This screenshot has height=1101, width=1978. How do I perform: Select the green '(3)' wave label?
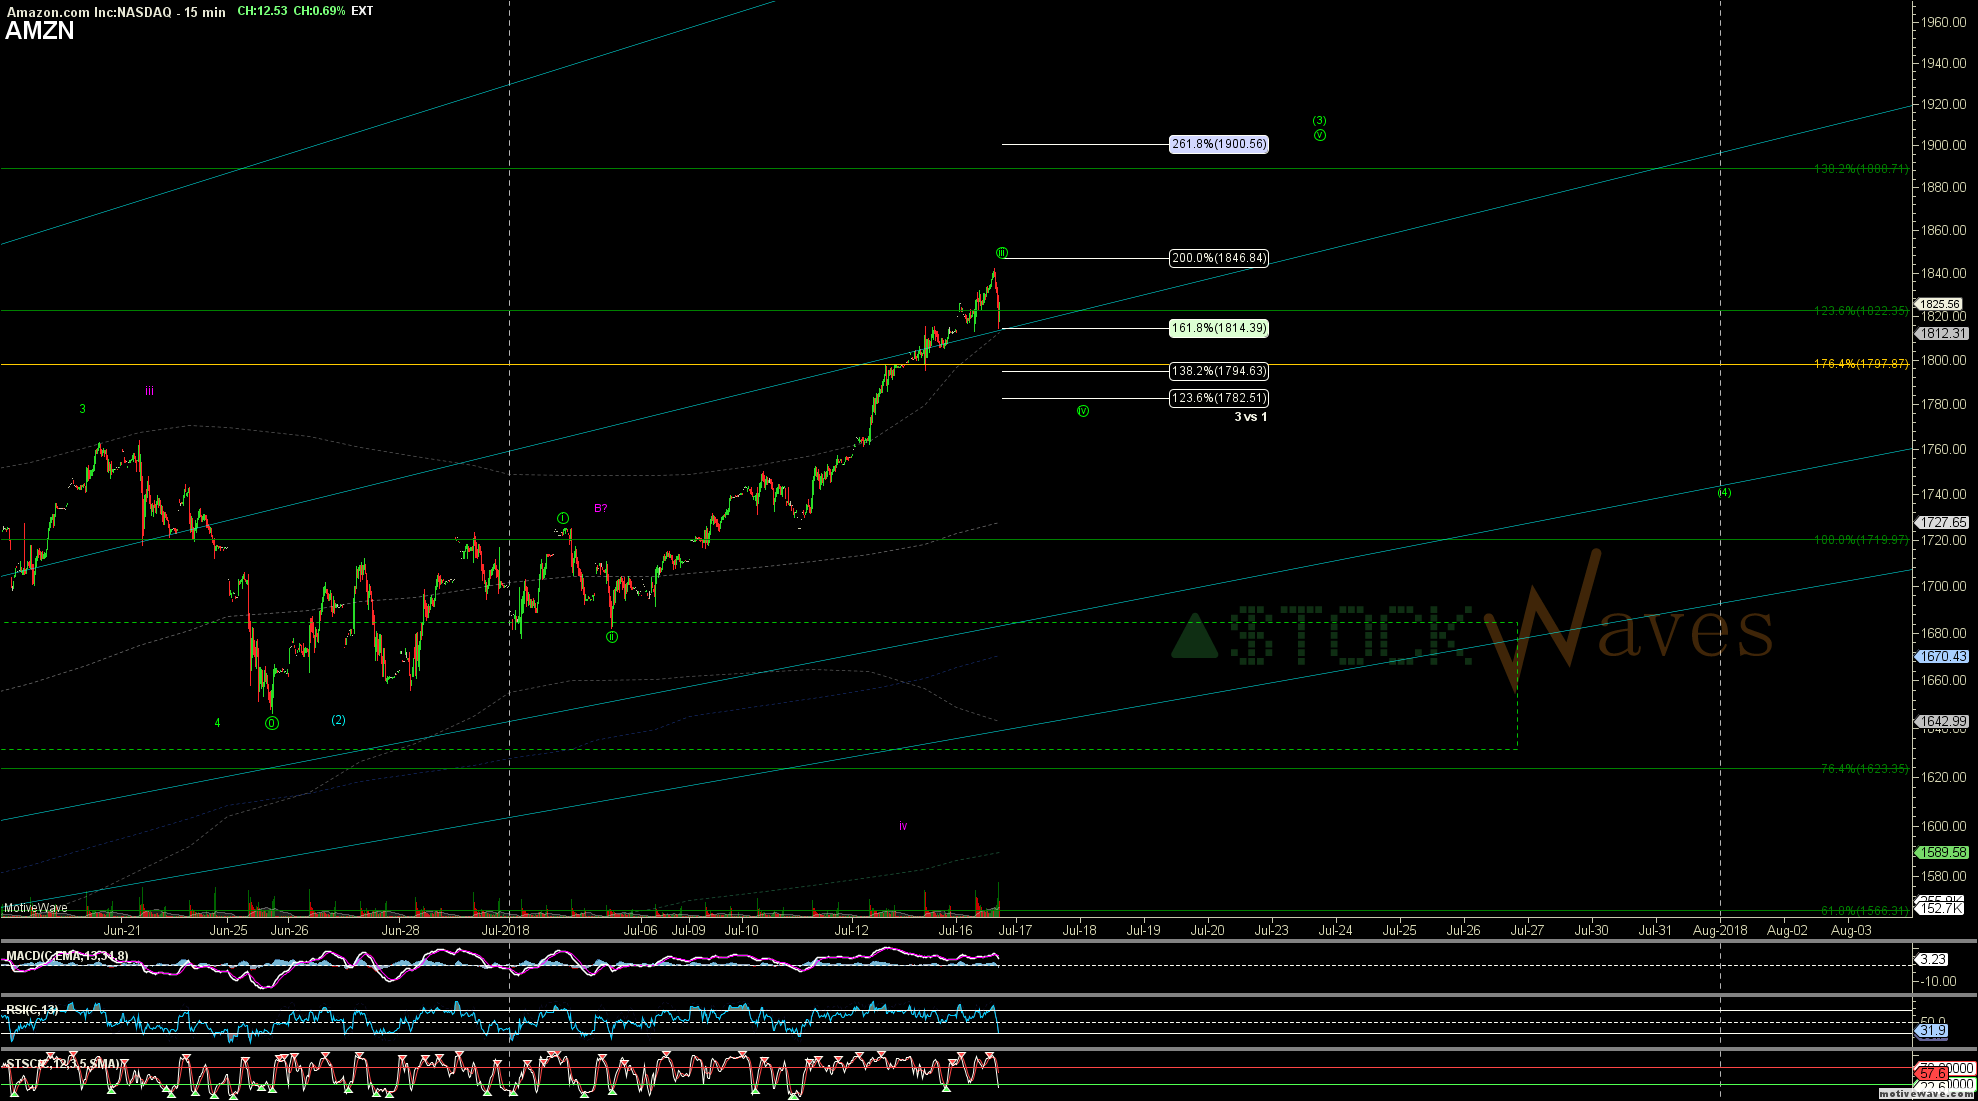click(1319, 121)
